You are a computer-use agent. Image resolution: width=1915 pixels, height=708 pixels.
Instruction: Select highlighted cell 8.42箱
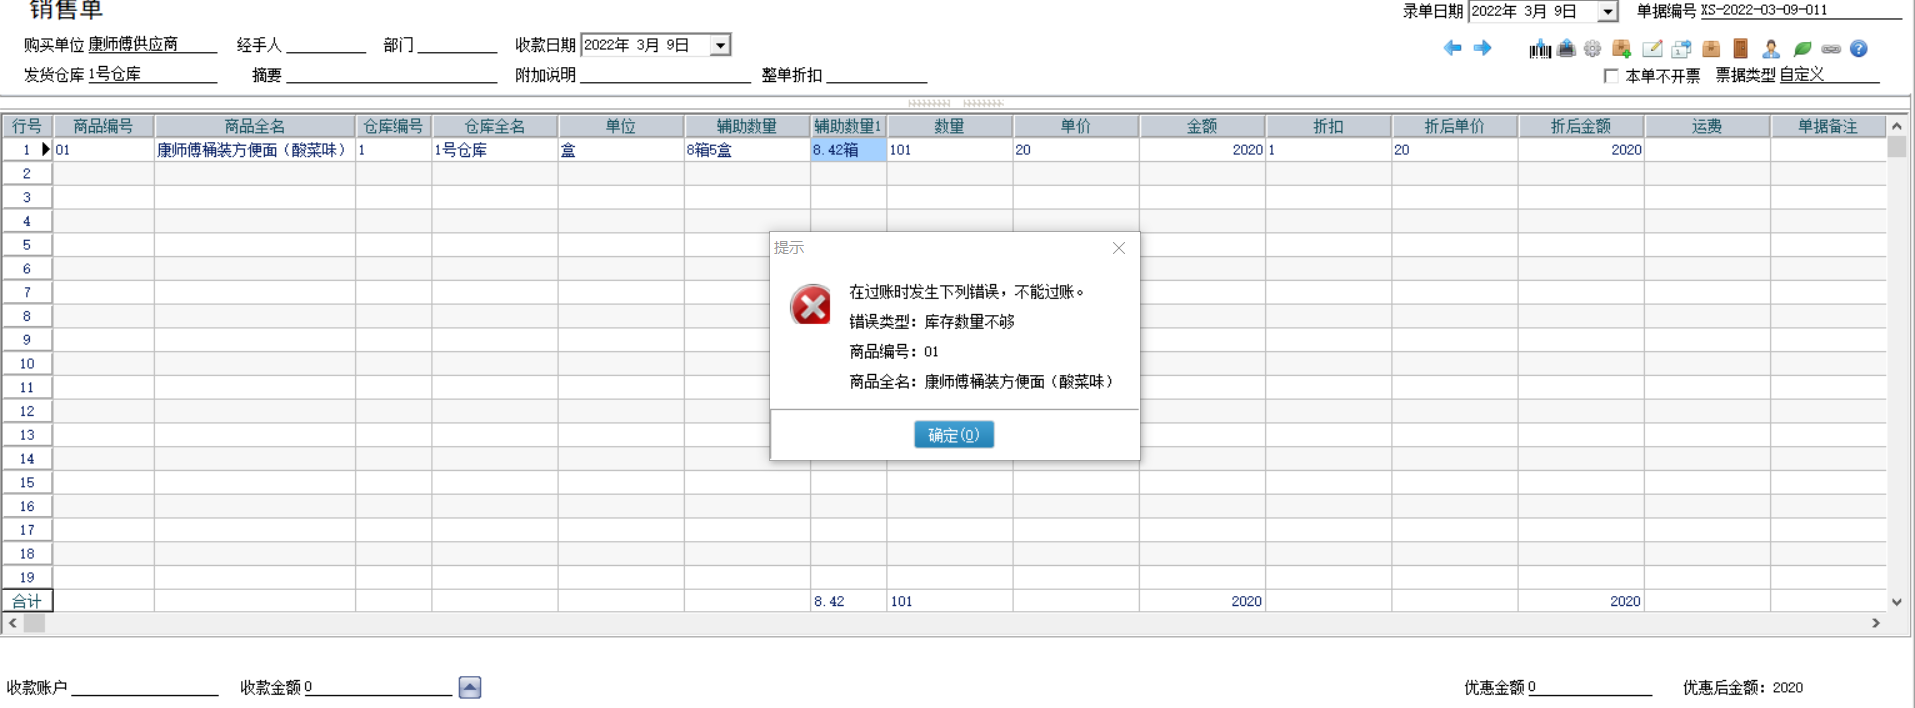[x=848, y=150]
